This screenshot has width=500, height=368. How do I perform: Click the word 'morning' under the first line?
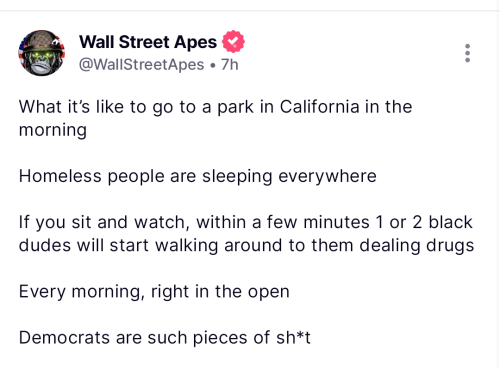pyautogui.click(x=53, y=130)
